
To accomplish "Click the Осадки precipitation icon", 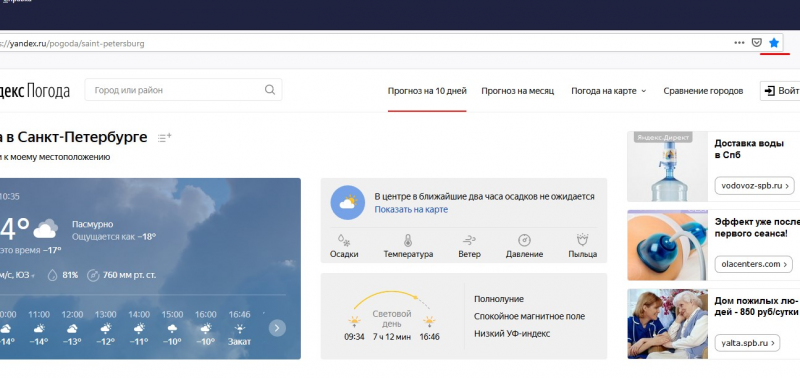I will coord(343,240).
